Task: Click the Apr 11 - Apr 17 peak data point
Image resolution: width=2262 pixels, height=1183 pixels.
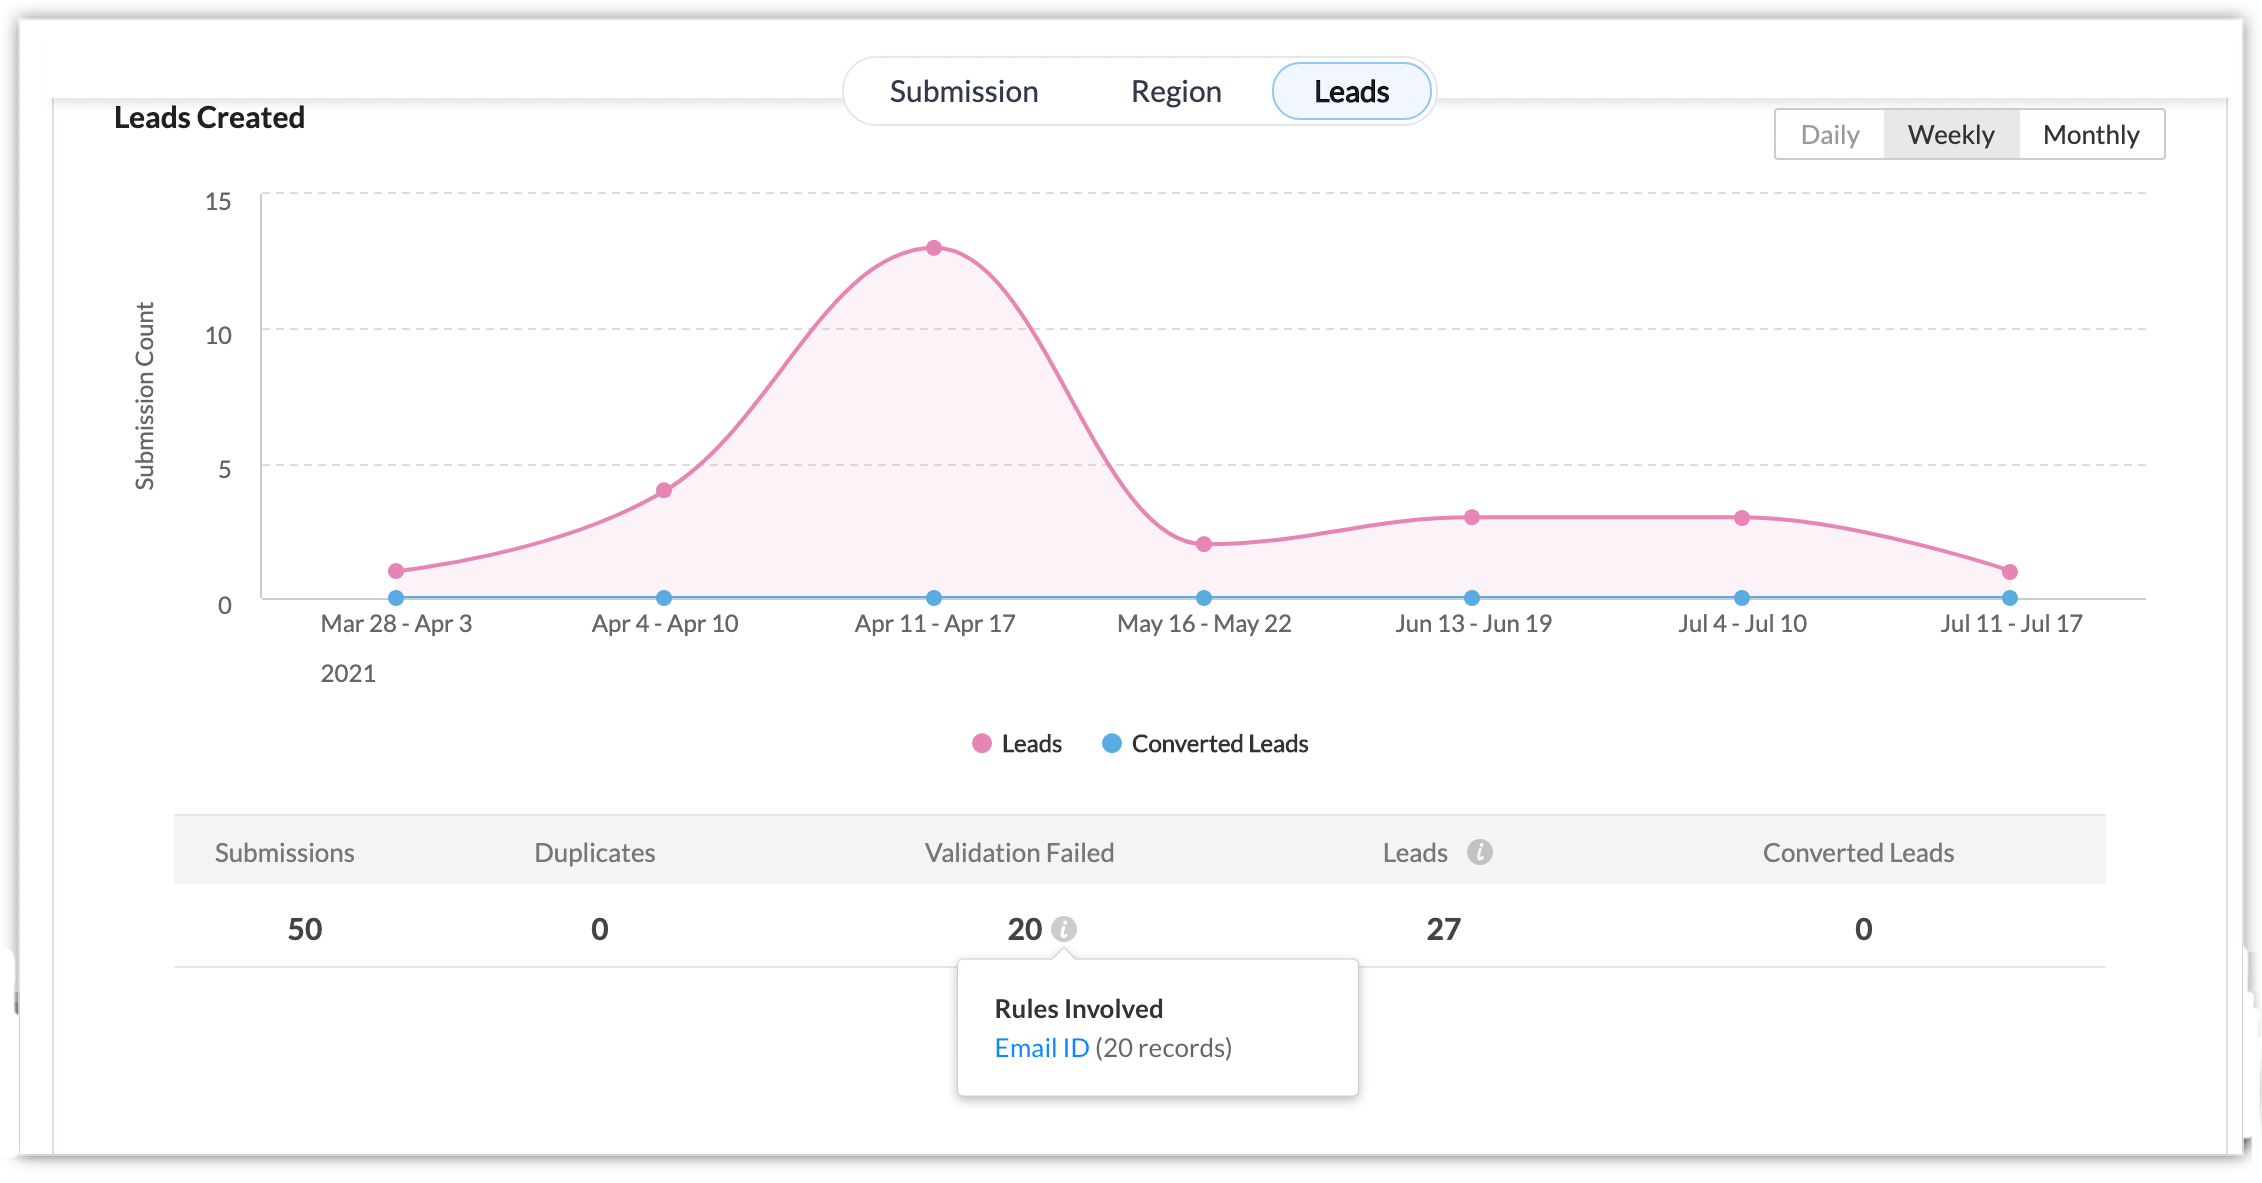Action: pyautogui.click(x=934, y=248)
